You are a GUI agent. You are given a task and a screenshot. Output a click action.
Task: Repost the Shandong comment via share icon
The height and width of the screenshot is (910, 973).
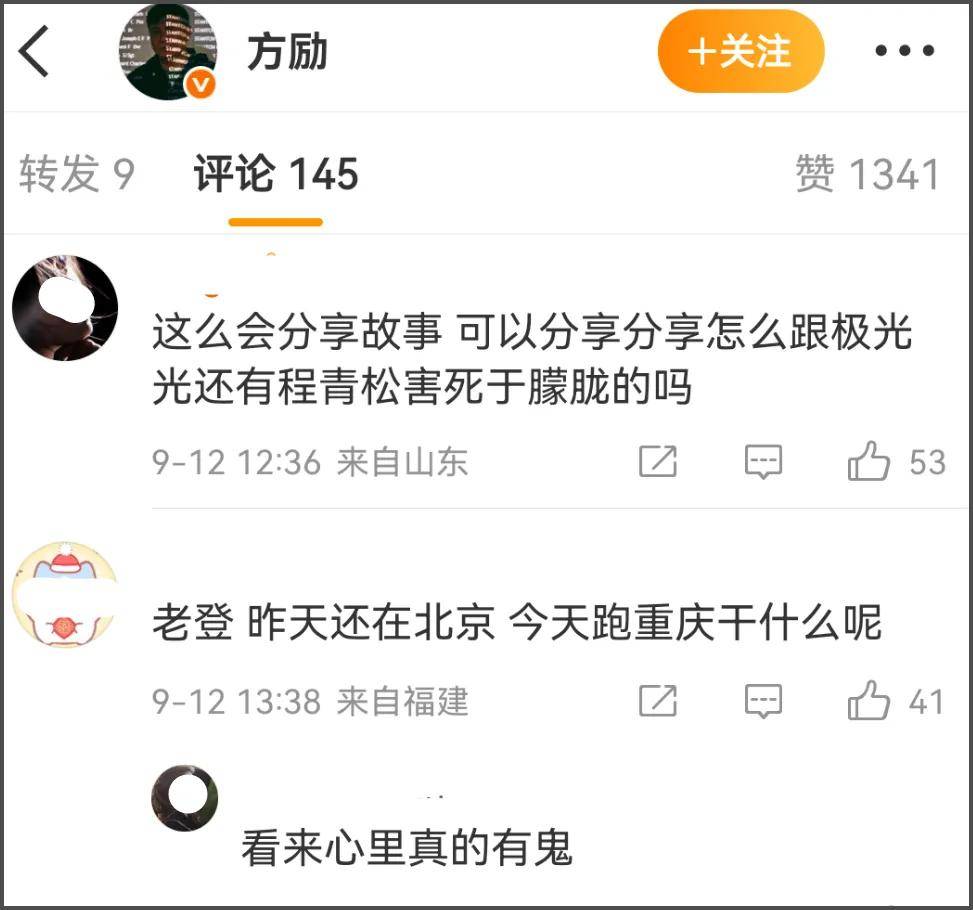click(658, 461)
